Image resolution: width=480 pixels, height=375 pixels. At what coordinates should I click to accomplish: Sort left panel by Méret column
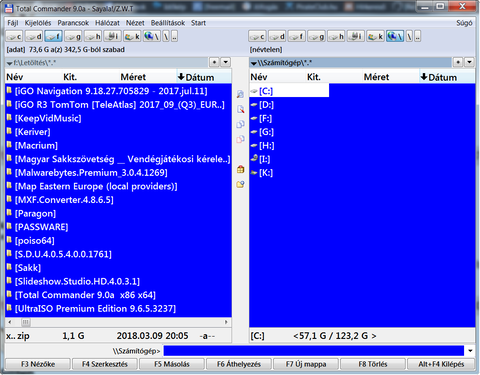148,77
